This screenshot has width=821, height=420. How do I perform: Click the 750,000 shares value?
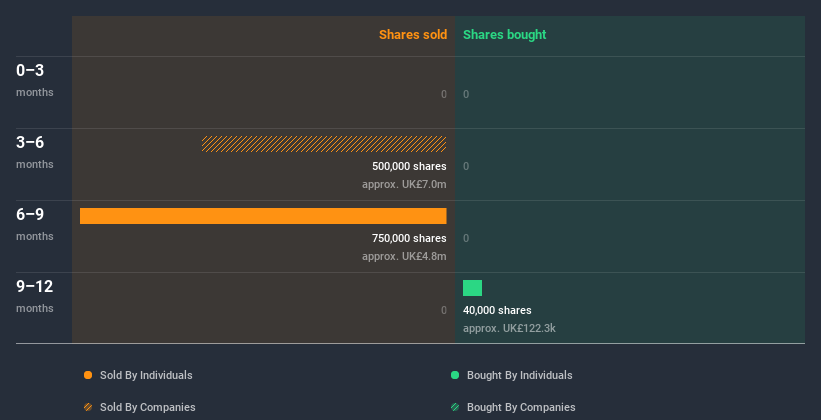409,238
